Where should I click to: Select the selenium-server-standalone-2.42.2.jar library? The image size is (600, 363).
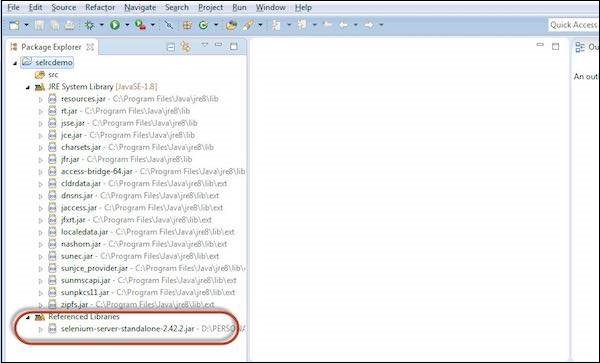[x=127, y=329]
